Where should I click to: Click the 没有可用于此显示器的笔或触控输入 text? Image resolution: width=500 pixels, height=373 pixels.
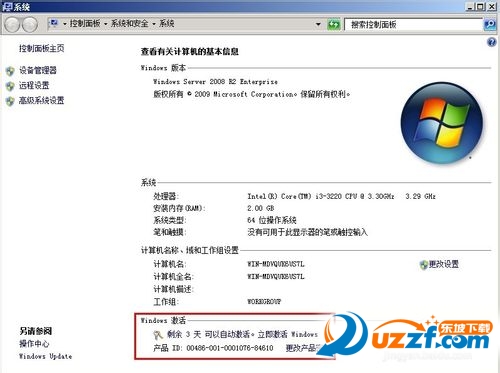(307, 232)
